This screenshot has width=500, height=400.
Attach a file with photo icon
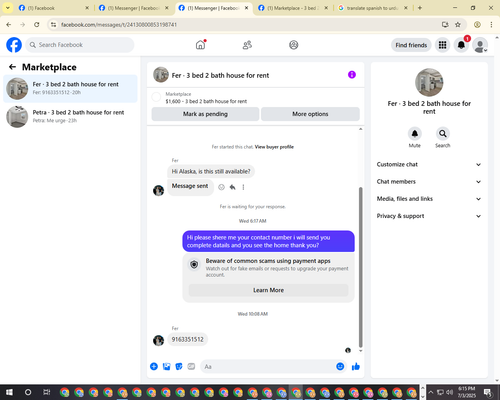click(166, 366)
